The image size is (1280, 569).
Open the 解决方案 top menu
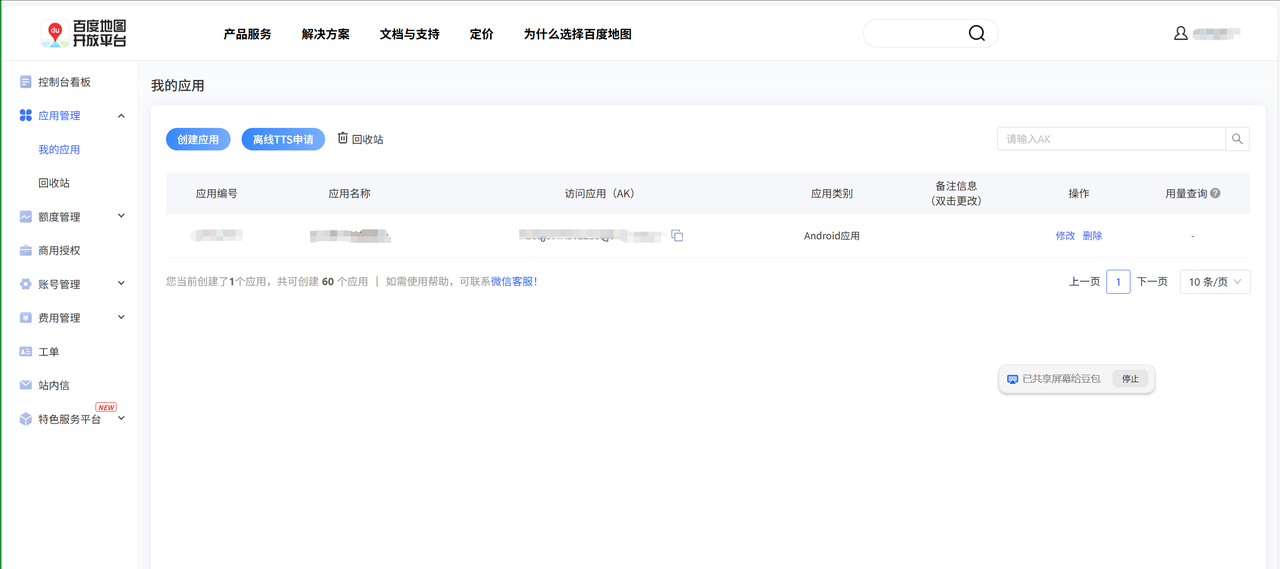(326, 34)
